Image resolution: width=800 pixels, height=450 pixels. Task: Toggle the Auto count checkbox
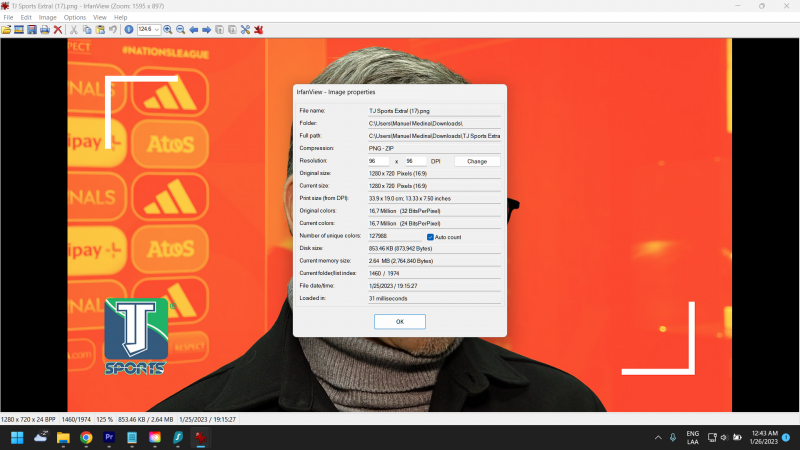tap(430, 236)
